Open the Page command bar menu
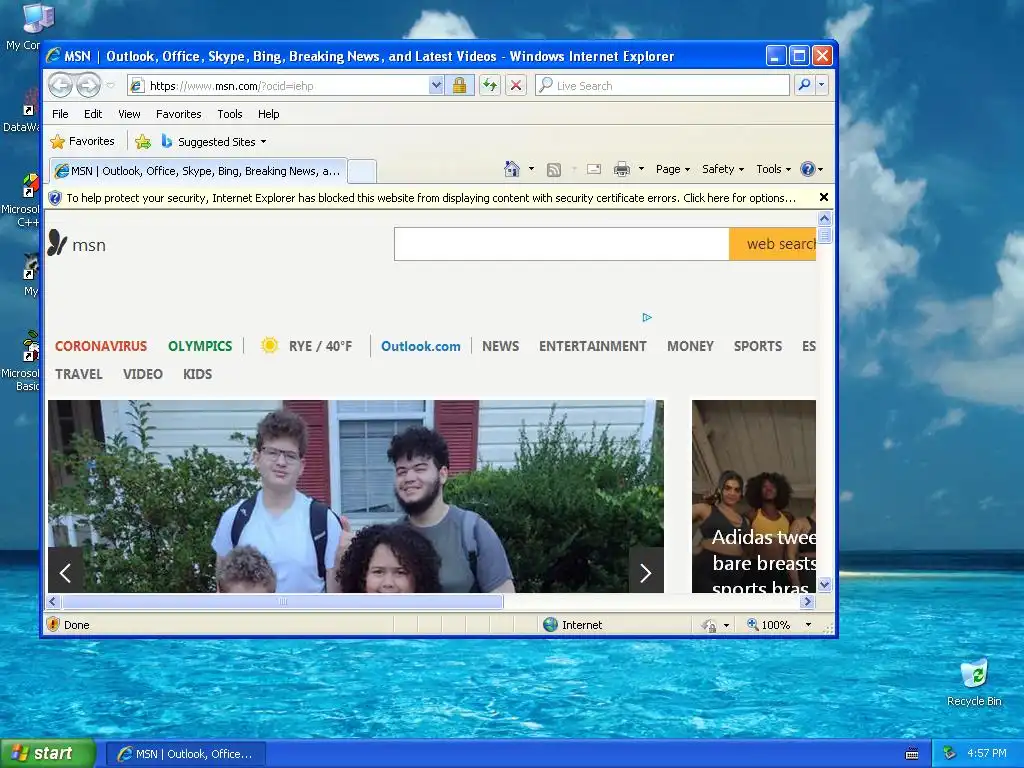This screenshot has width=1024, height=768. point(673,169)
